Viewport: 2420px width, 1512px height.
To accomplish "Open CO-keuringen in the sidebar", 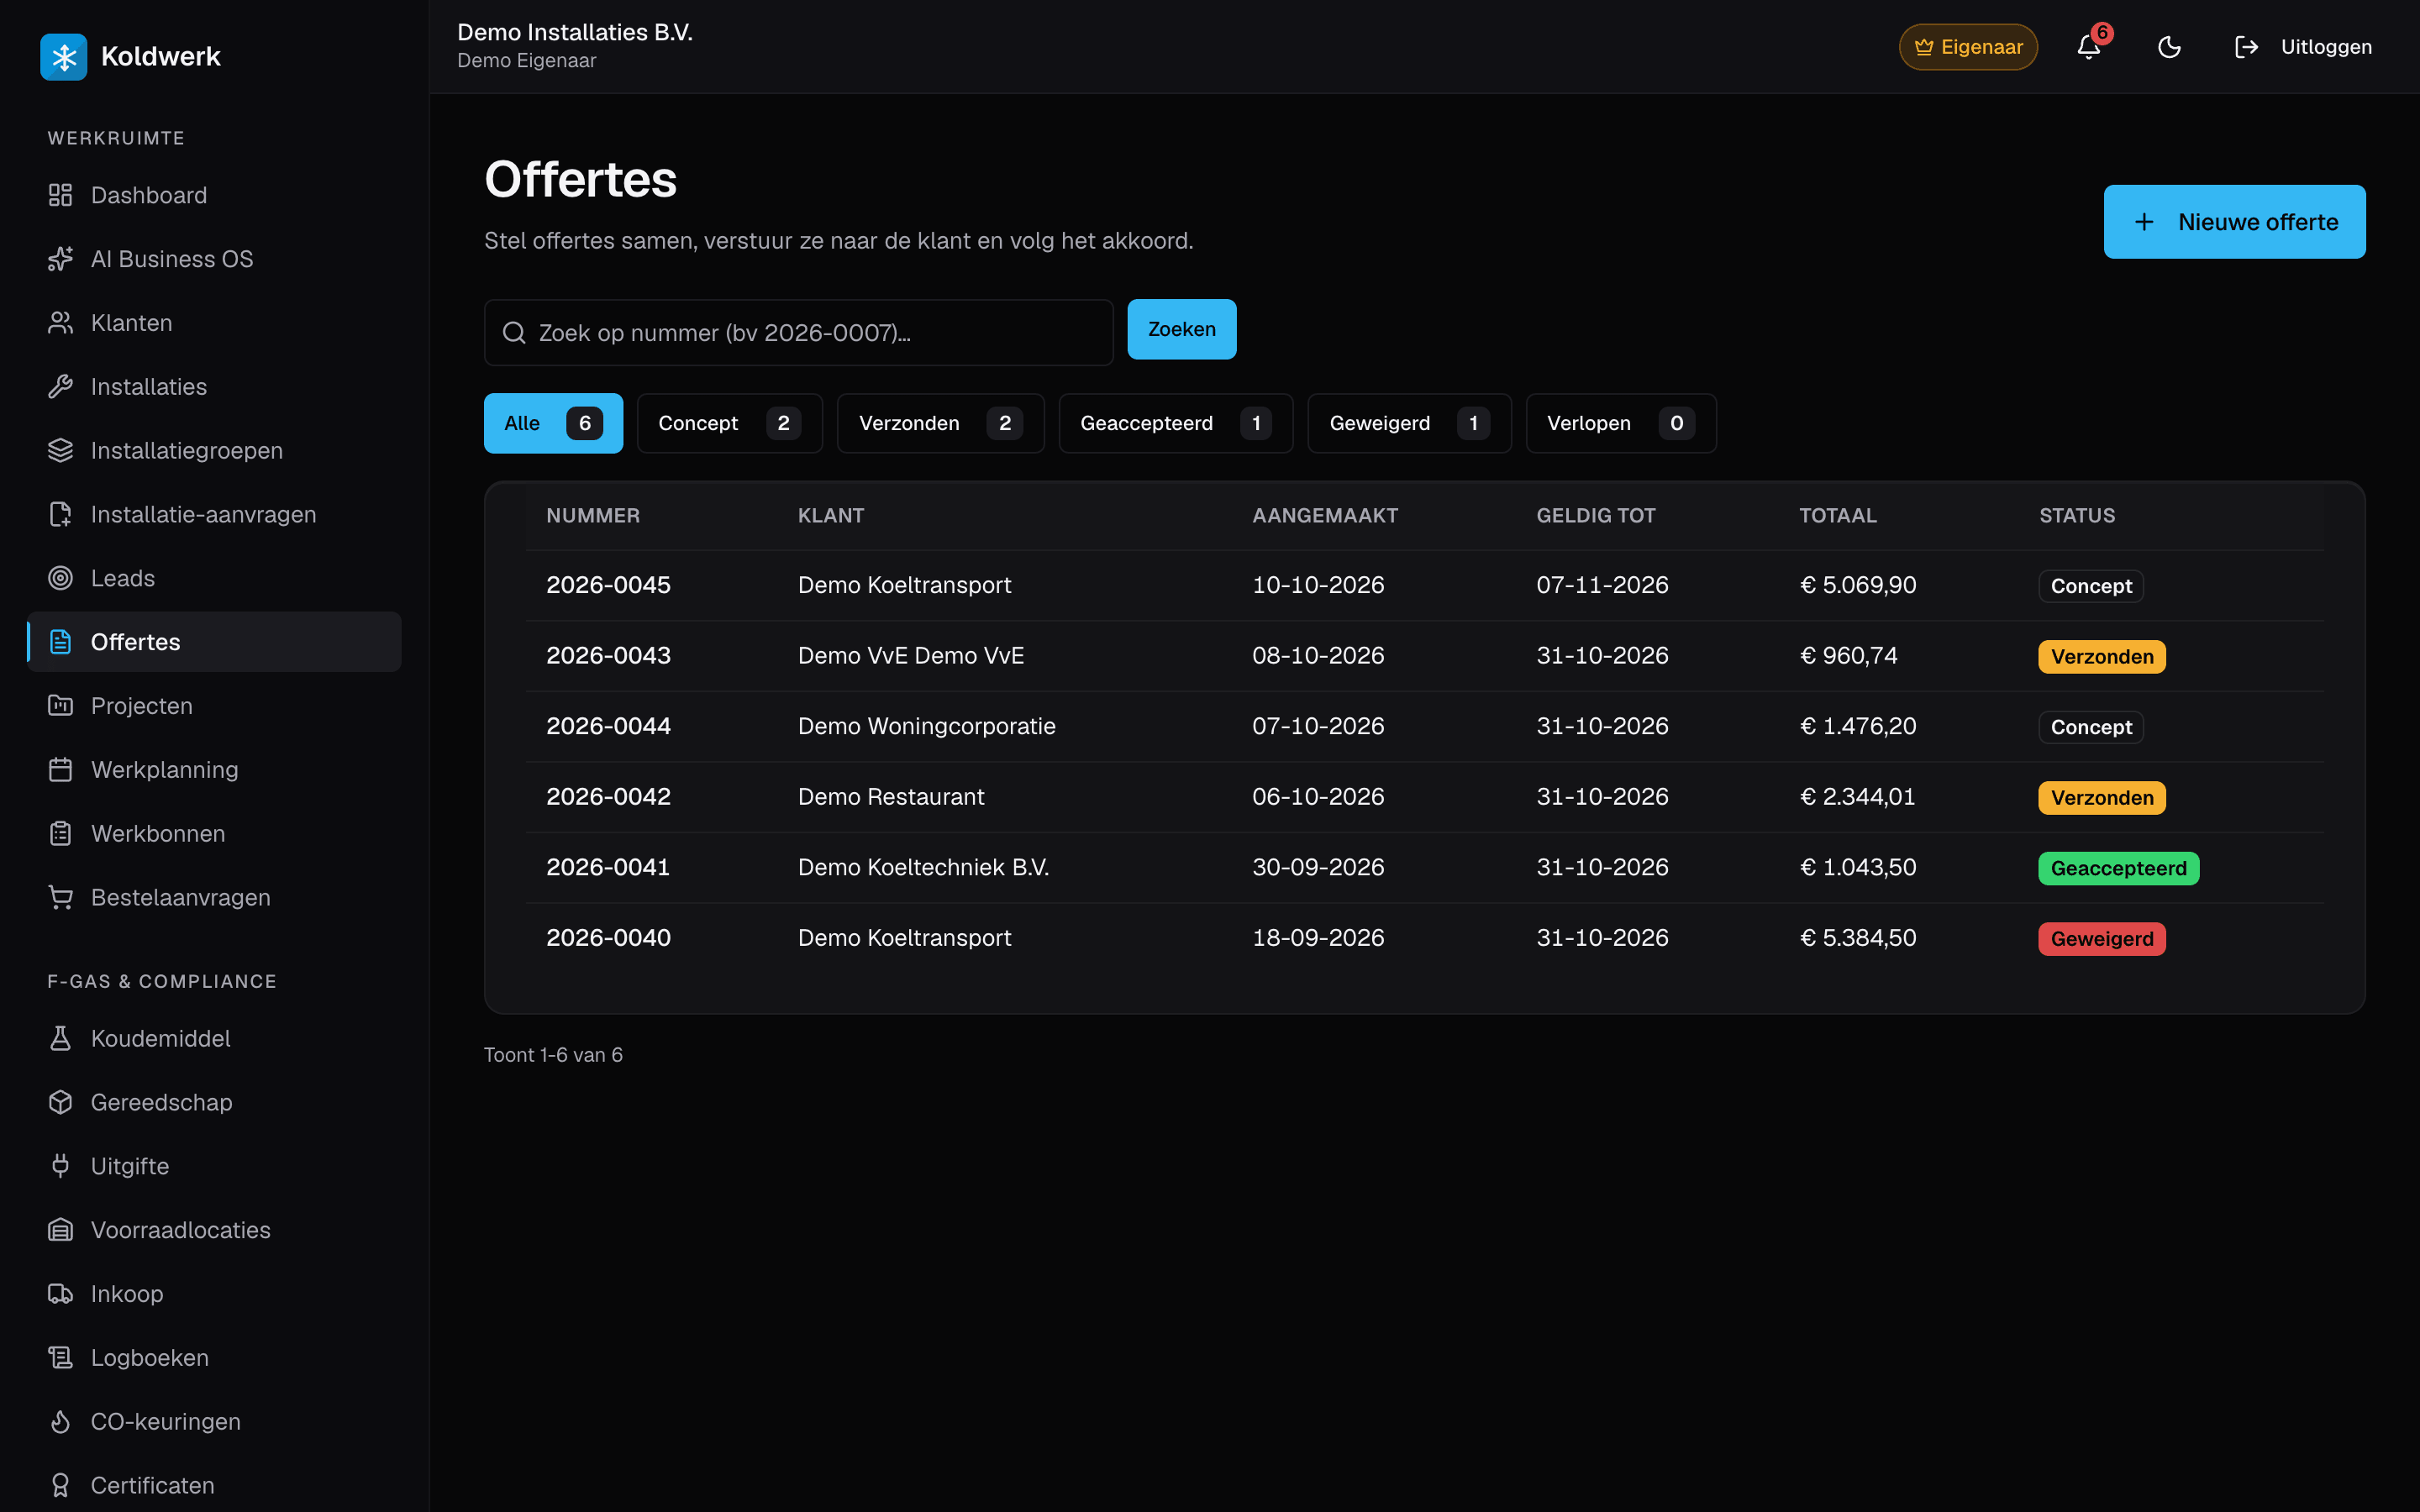I will [214, 1422].
